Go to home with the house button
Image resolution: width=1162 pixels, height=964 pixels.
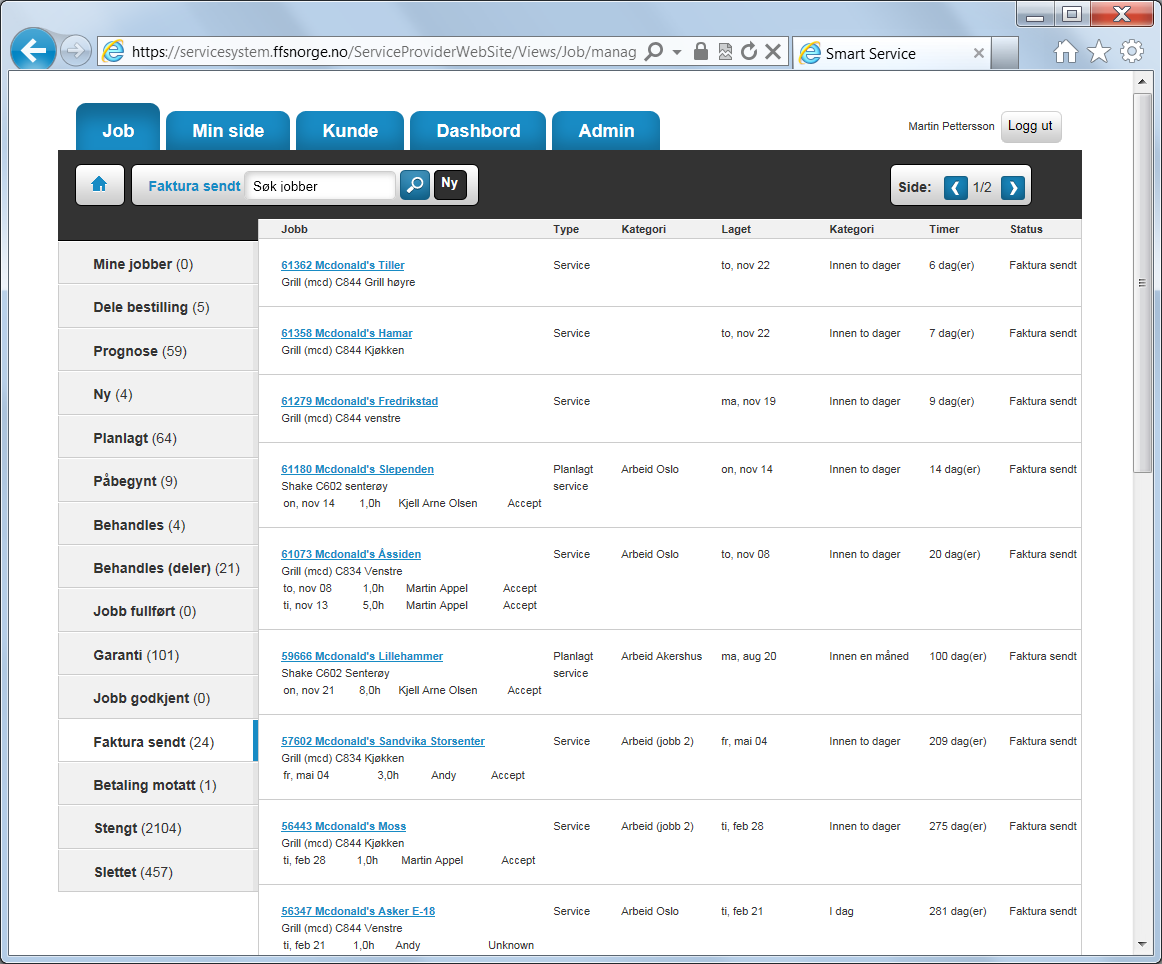tap(99, 185)
